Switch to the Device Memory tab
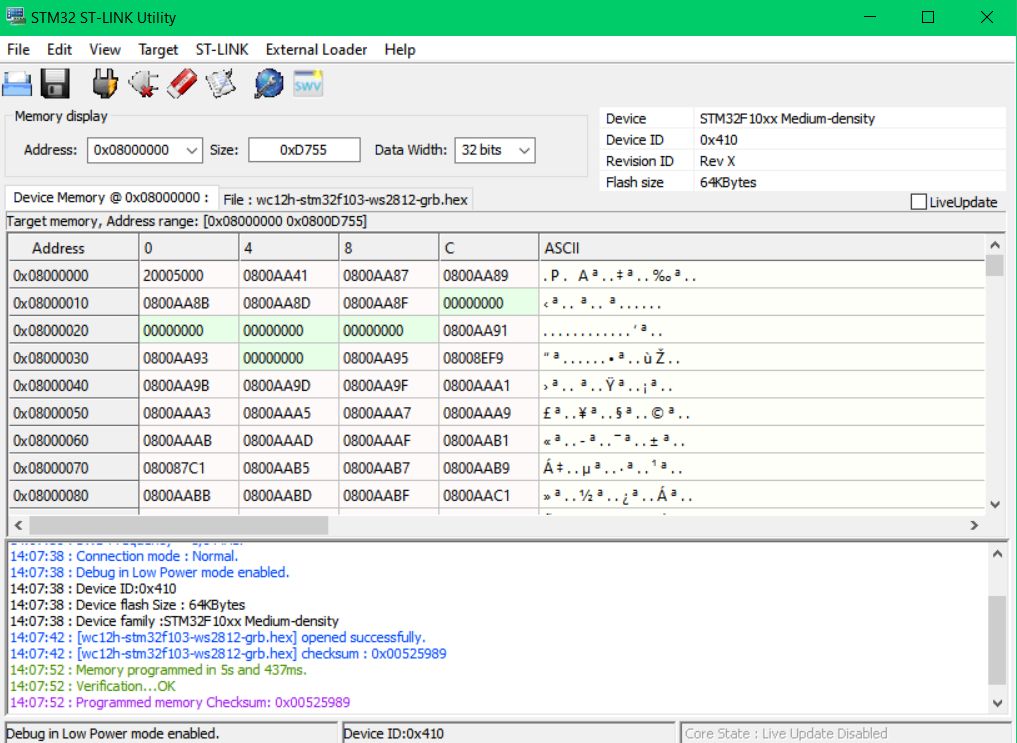Screen dimensions: 1017x743 click(110, 198)
